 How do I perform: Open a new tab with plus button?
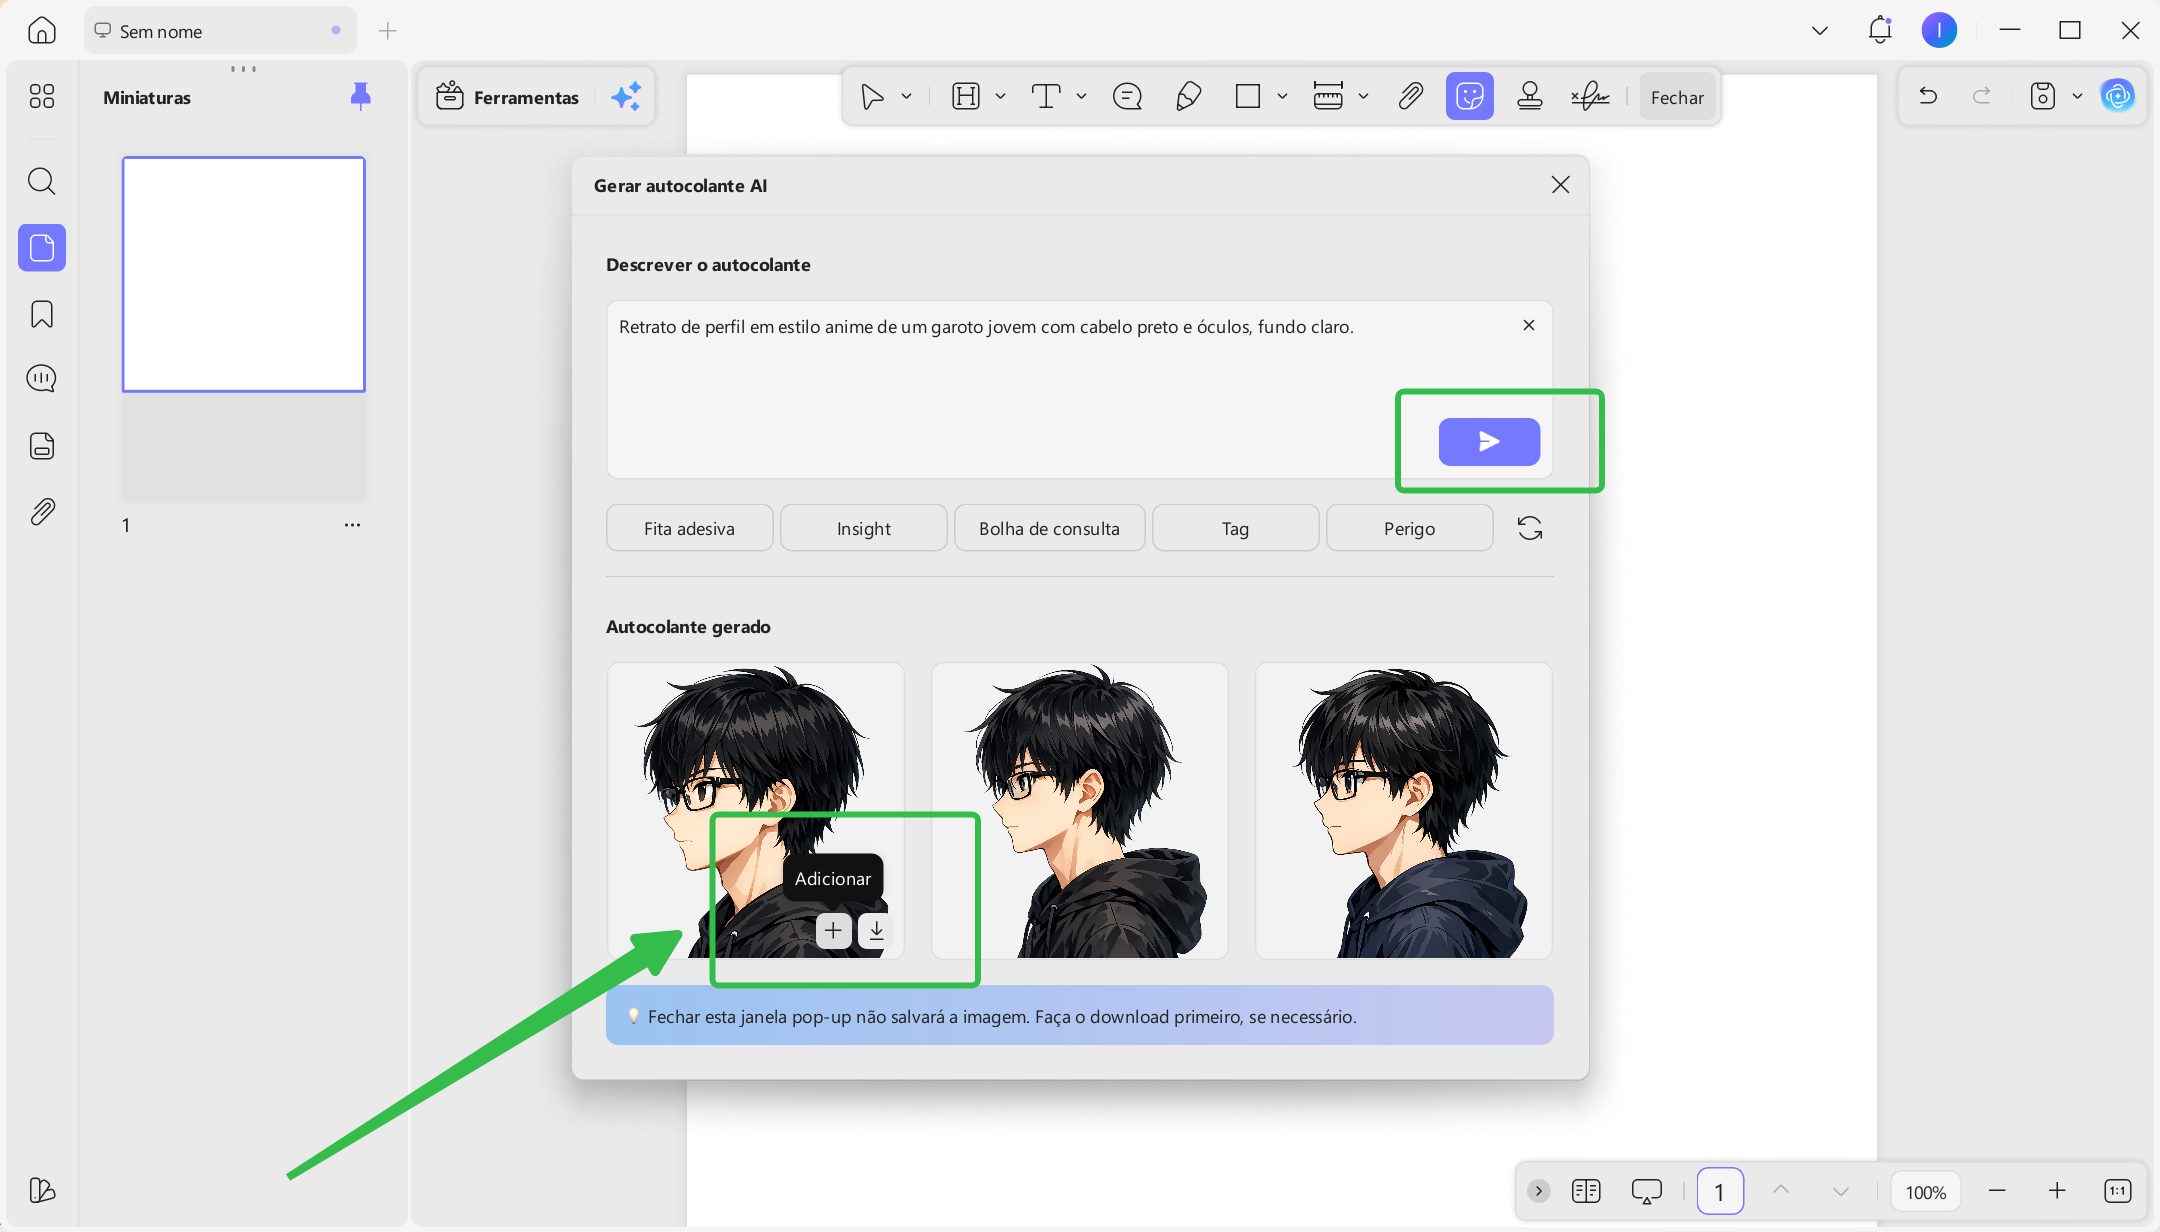click(388, 30)
